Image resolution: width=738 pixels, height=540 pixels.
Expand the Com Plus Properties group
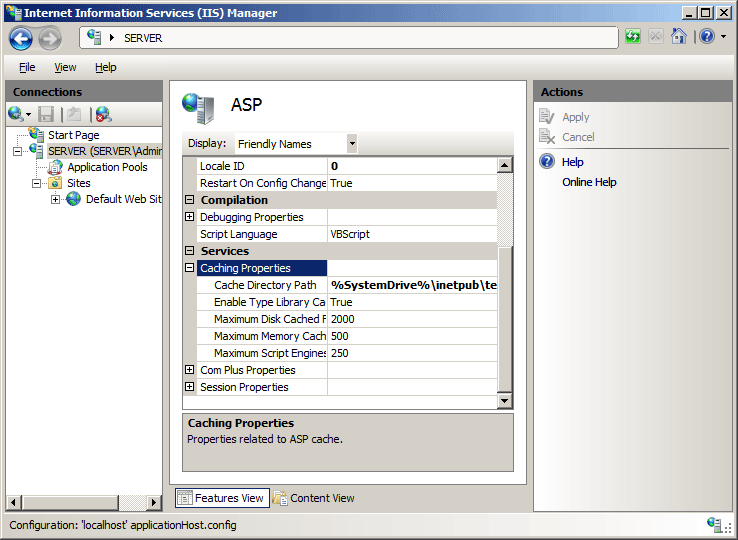(190, 370)
